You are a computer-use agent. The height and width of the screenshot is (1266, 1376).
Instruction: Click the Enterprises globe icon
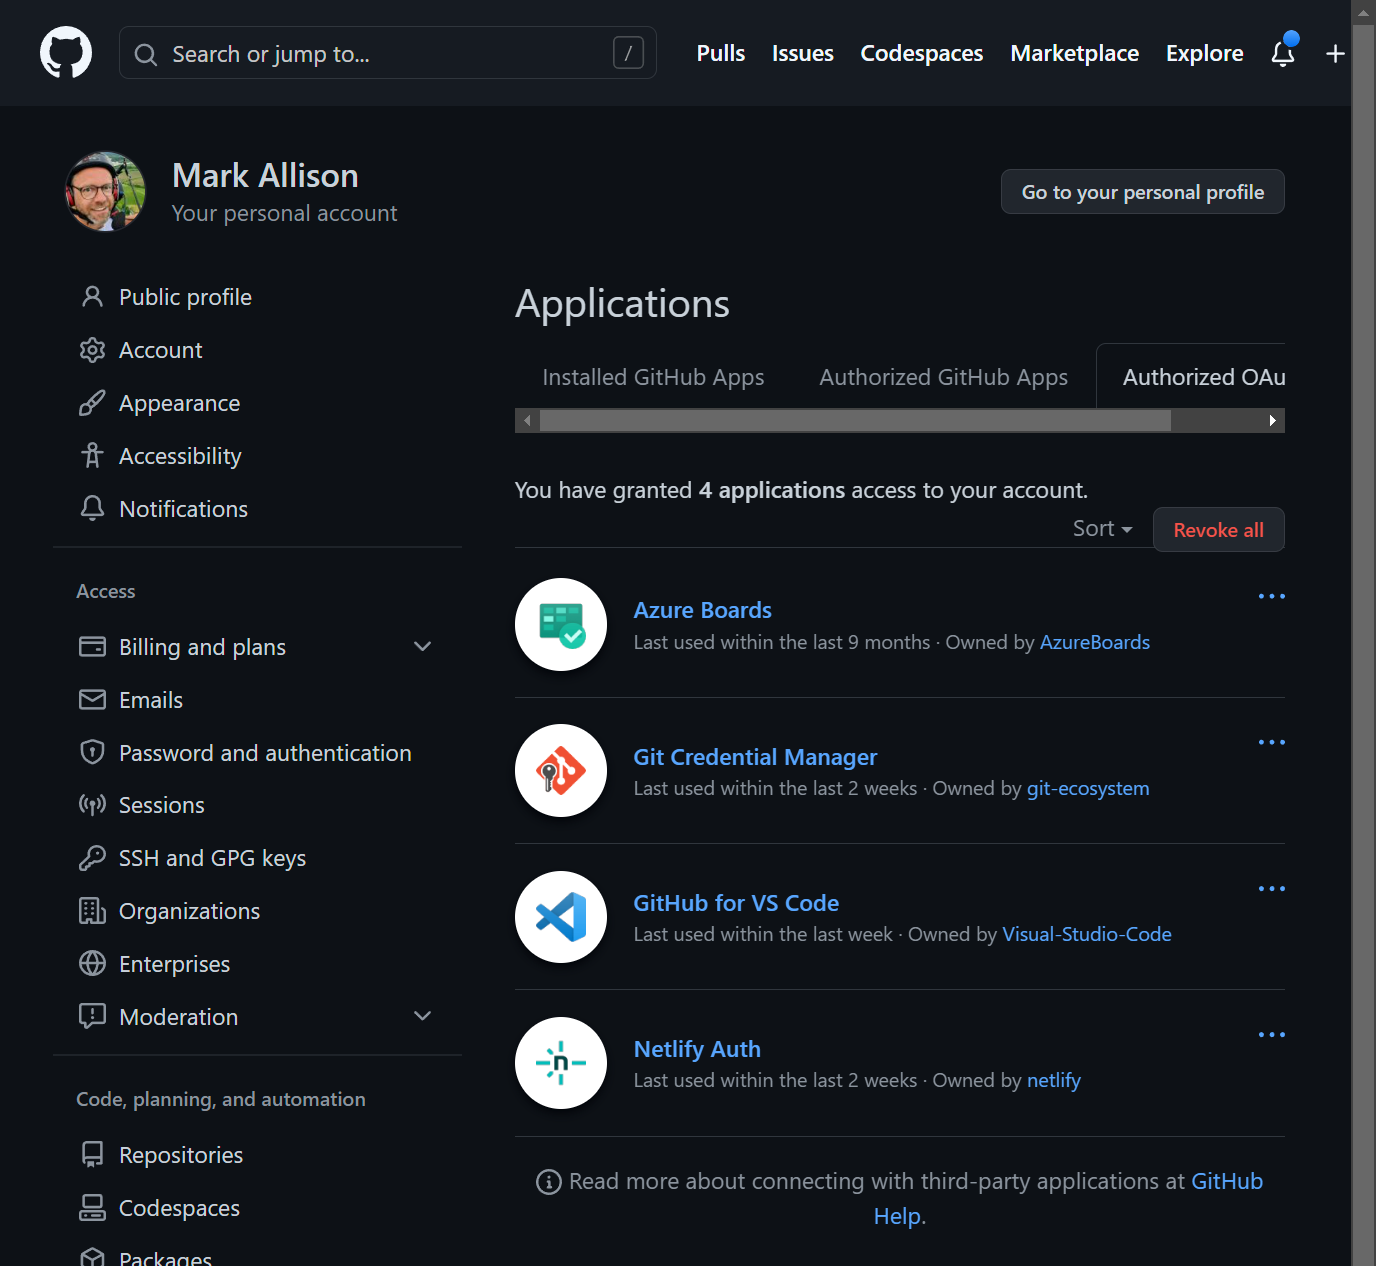pos(92,964)
